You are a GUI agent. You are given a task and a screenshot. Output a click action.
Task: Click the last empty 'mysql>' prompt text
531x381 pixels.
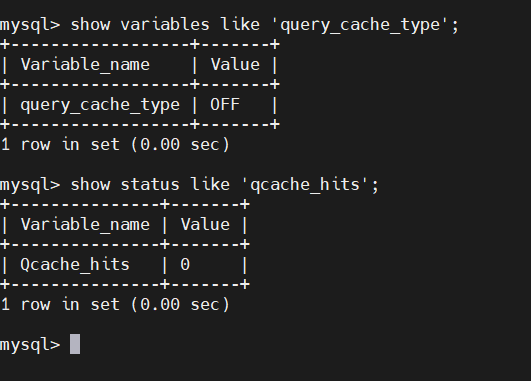[30, 345]
